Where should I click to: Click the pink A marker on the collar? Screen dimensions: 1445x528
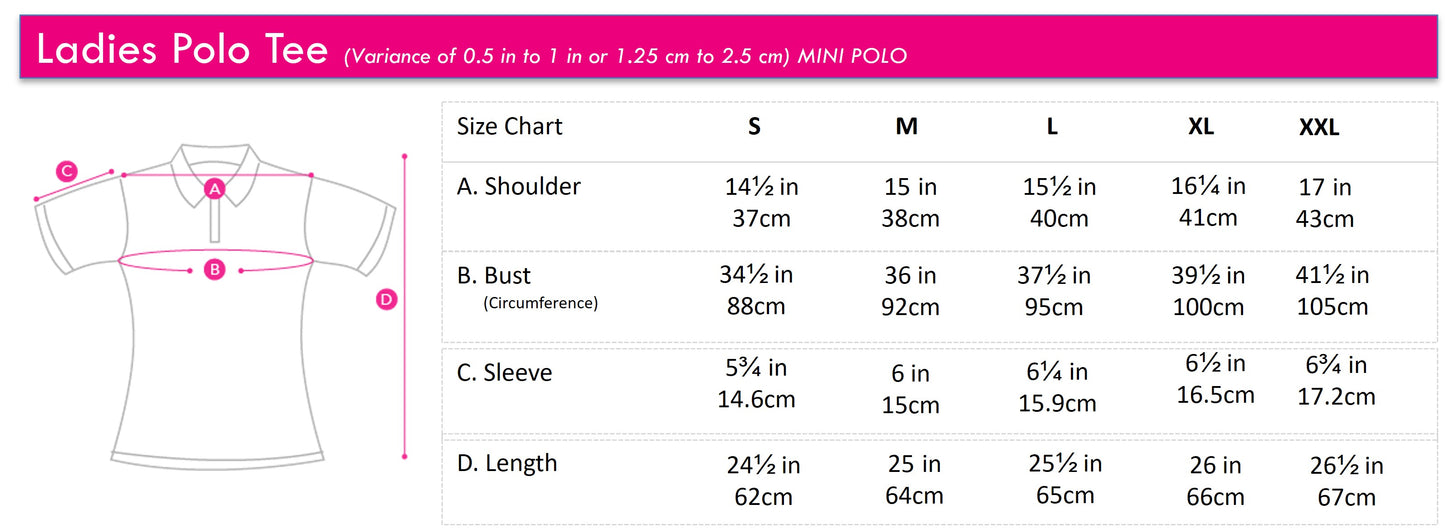214,188
